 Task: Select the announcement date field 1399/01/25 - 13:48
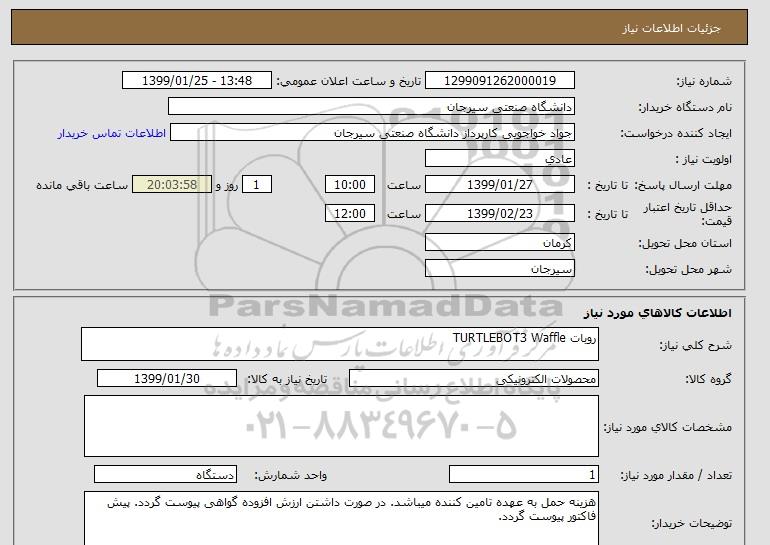(196, 81)
